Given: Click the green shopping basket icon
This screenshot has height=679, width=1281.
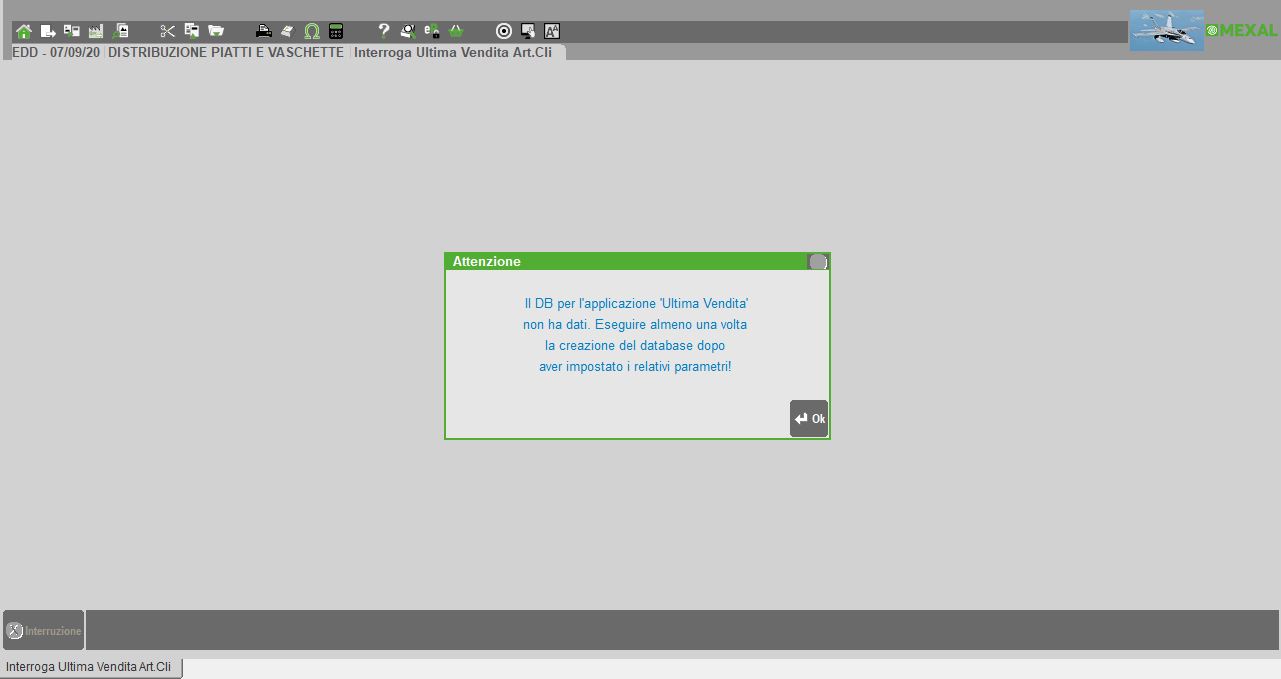Looking at the screenshot, I should pos(456,31).
